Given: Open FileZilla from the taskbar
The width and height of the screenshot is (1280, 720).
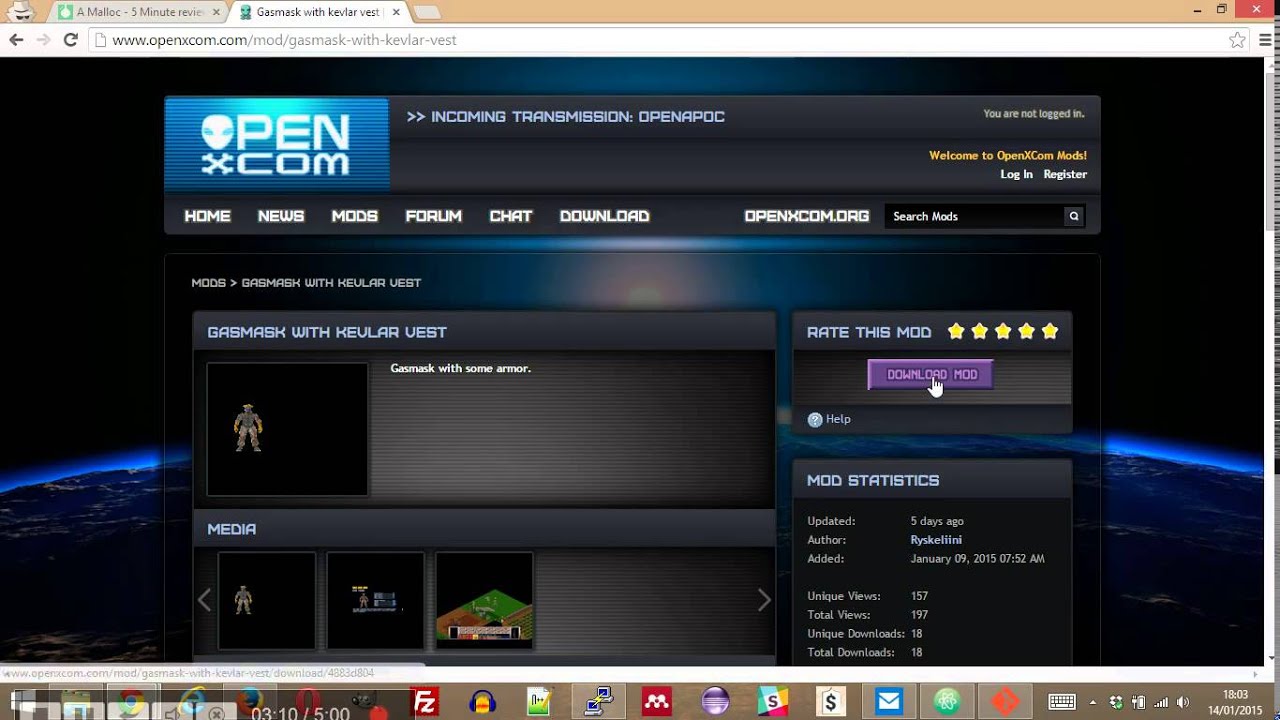Looking at the screenshot, I should (x=426, y=702).
